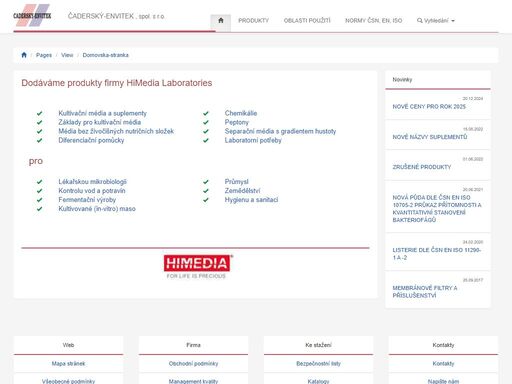Open news NOVÁ PŮDA DLE ČSN EN ISO 10705-2
Viewport: 512px width, 384px height.
pos(437,209)
